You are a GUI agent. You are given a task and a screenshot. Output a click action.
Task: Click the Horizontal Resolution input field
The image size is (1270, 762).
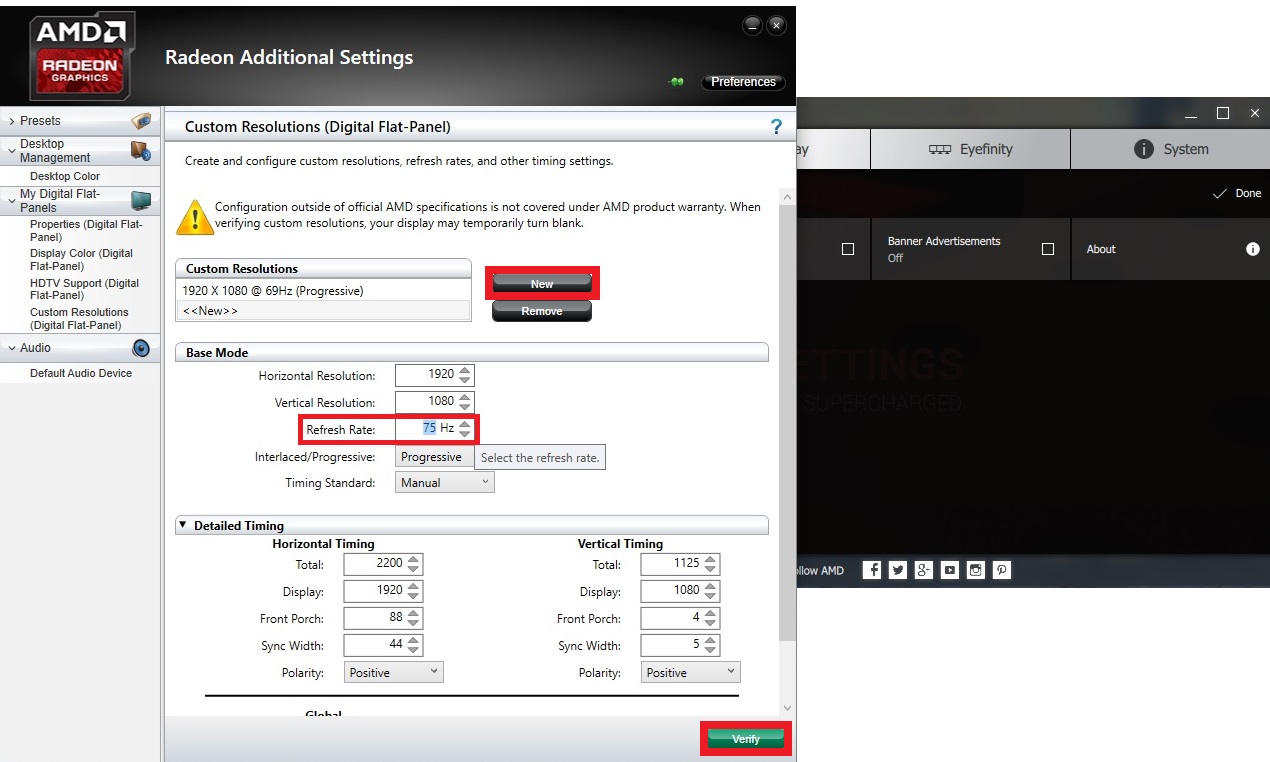click(426, 374)
